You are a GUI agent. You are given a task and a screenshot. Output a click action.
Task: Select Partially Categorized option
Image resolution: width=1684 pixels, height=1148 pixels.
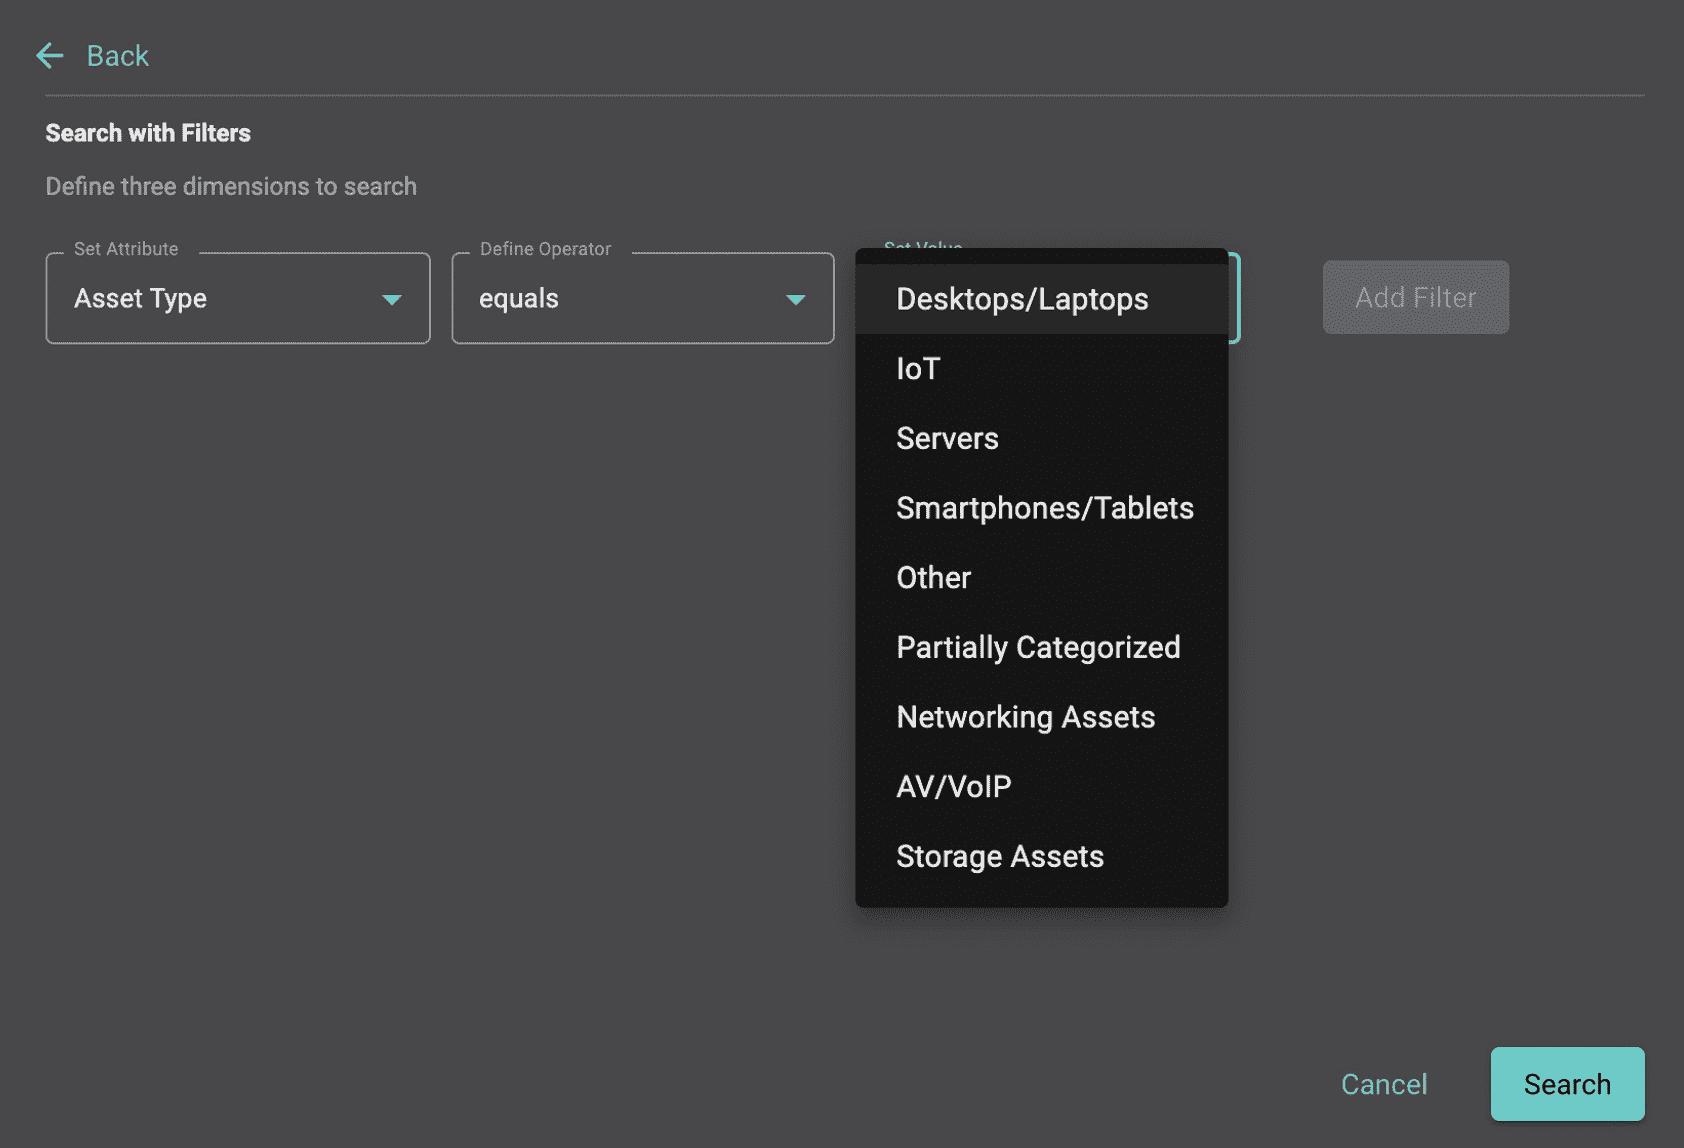1042,647
